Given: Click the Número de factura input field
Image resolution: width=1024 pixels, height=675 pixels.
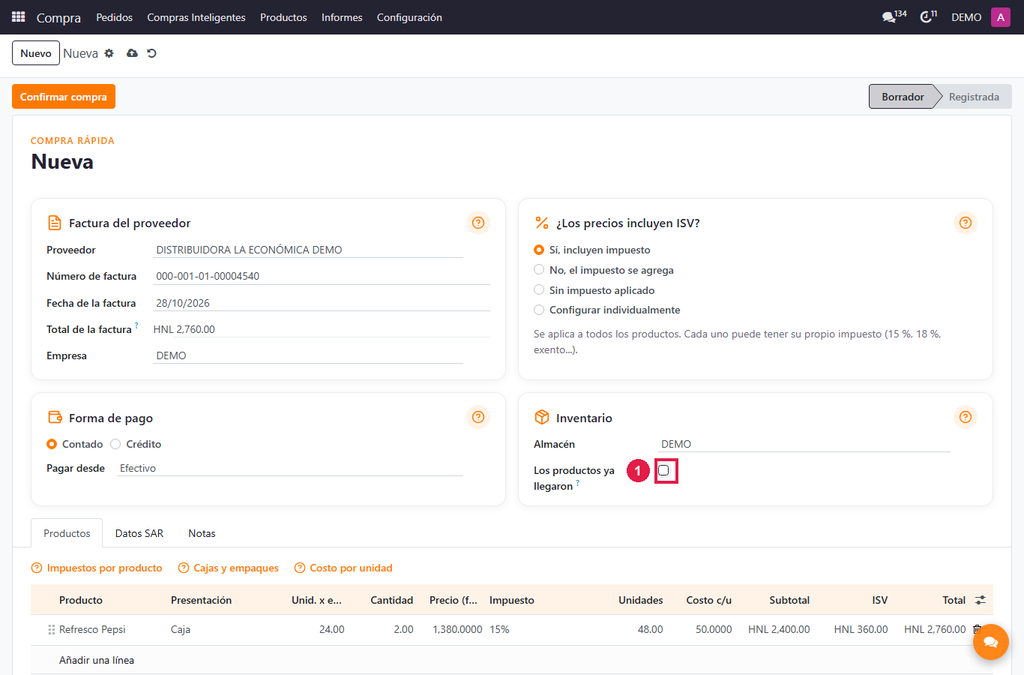Looking at the screenshot, I should tap(321, 276).
